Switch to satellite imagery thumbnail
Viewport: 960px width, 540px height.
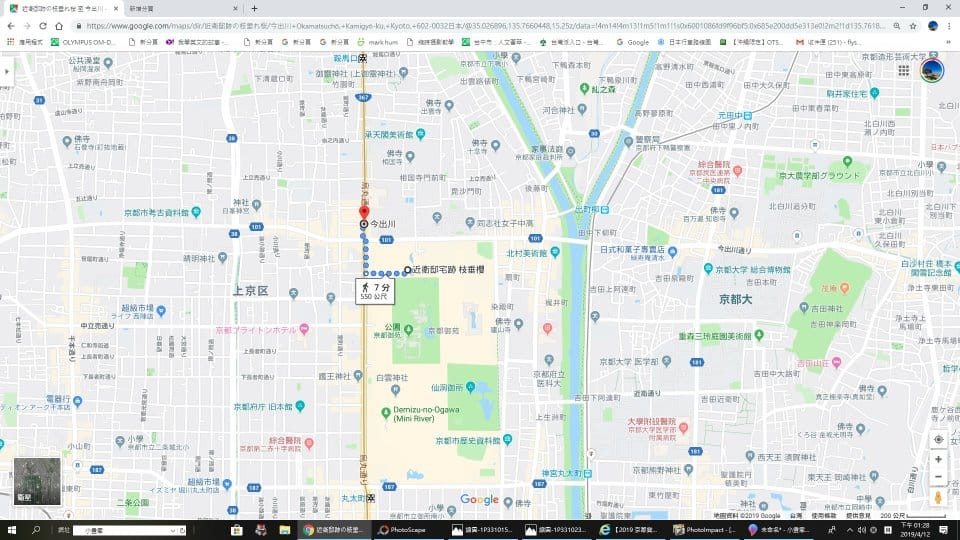[x=37, y=482]
